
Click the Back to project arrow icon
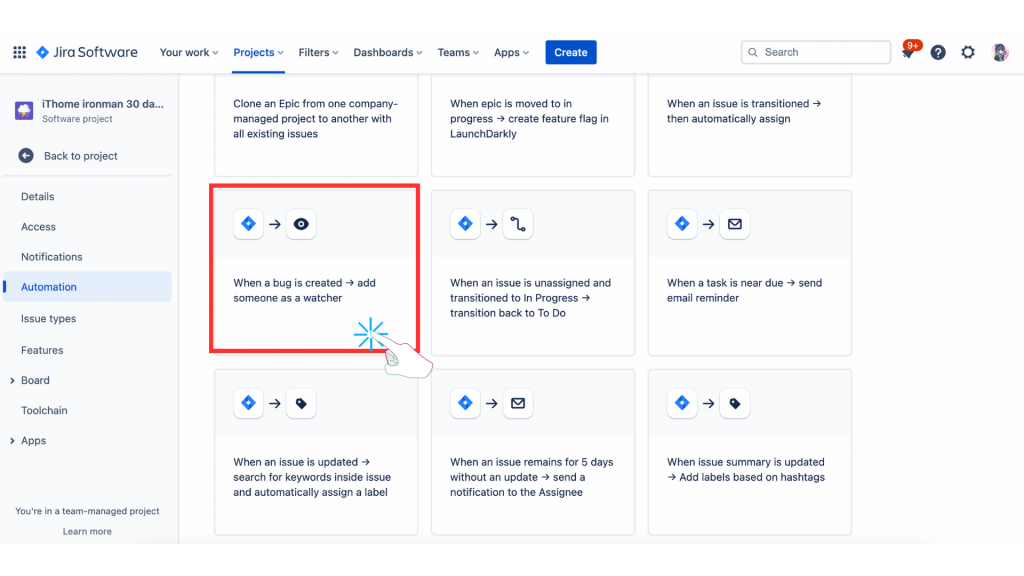(26, 155)
